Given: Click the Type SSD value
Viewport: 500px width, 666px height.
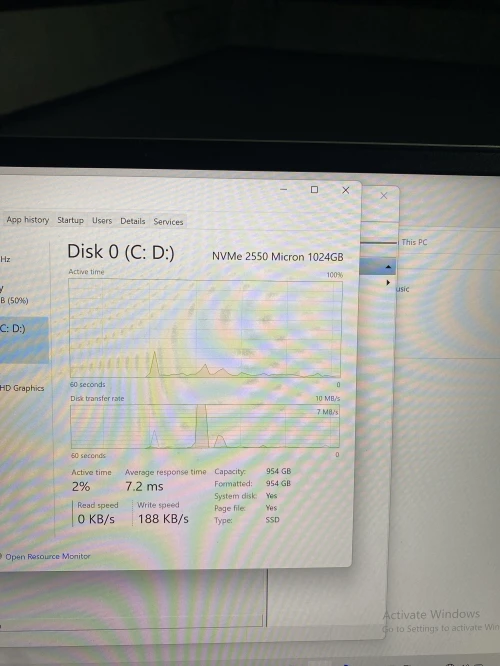Looking at the screenshot, I should tap(273, 519).
